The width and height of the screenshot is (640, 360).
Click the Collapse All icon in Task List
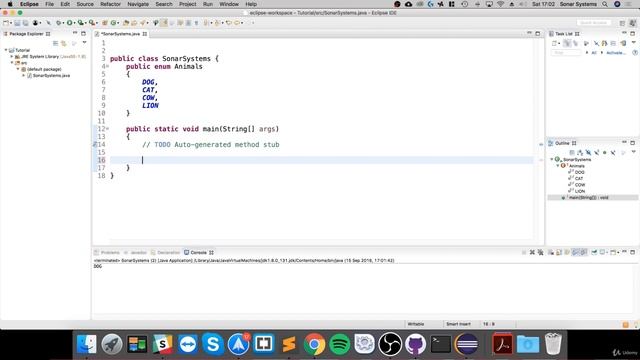pyautogui.click(x=613, y=43)
